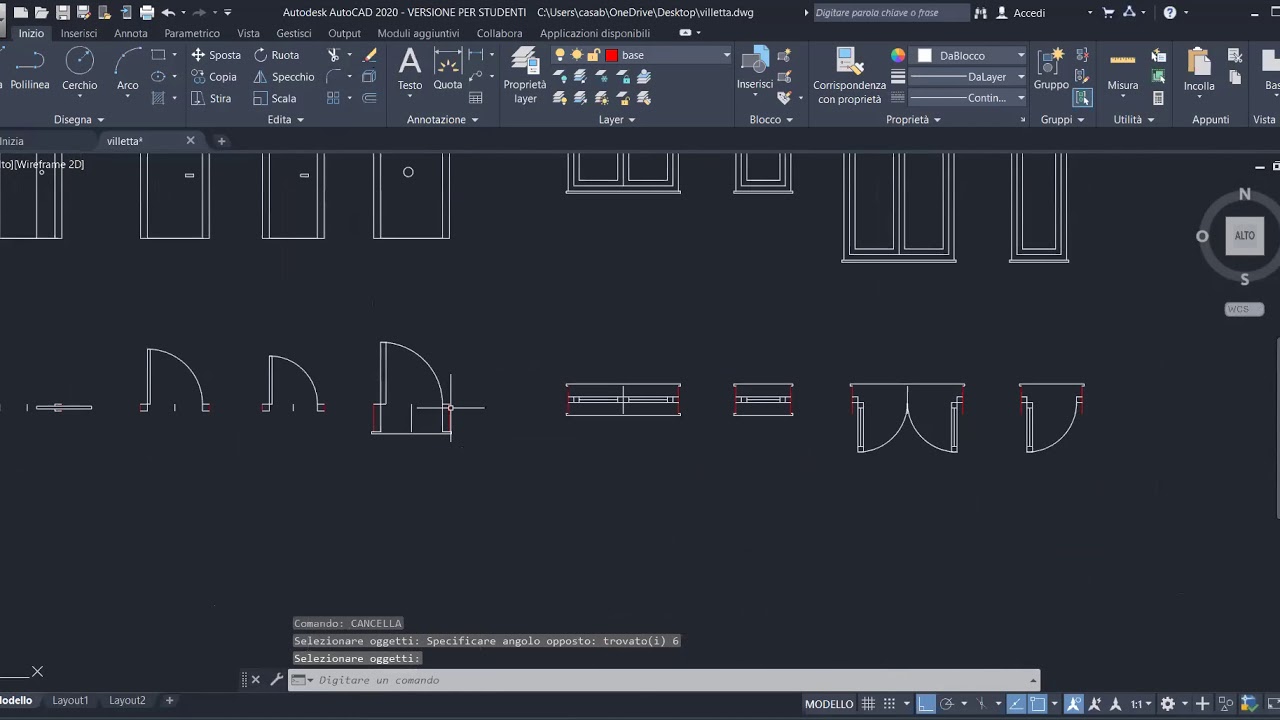Click the MODELLO status bar button

[x=829, y=704]
